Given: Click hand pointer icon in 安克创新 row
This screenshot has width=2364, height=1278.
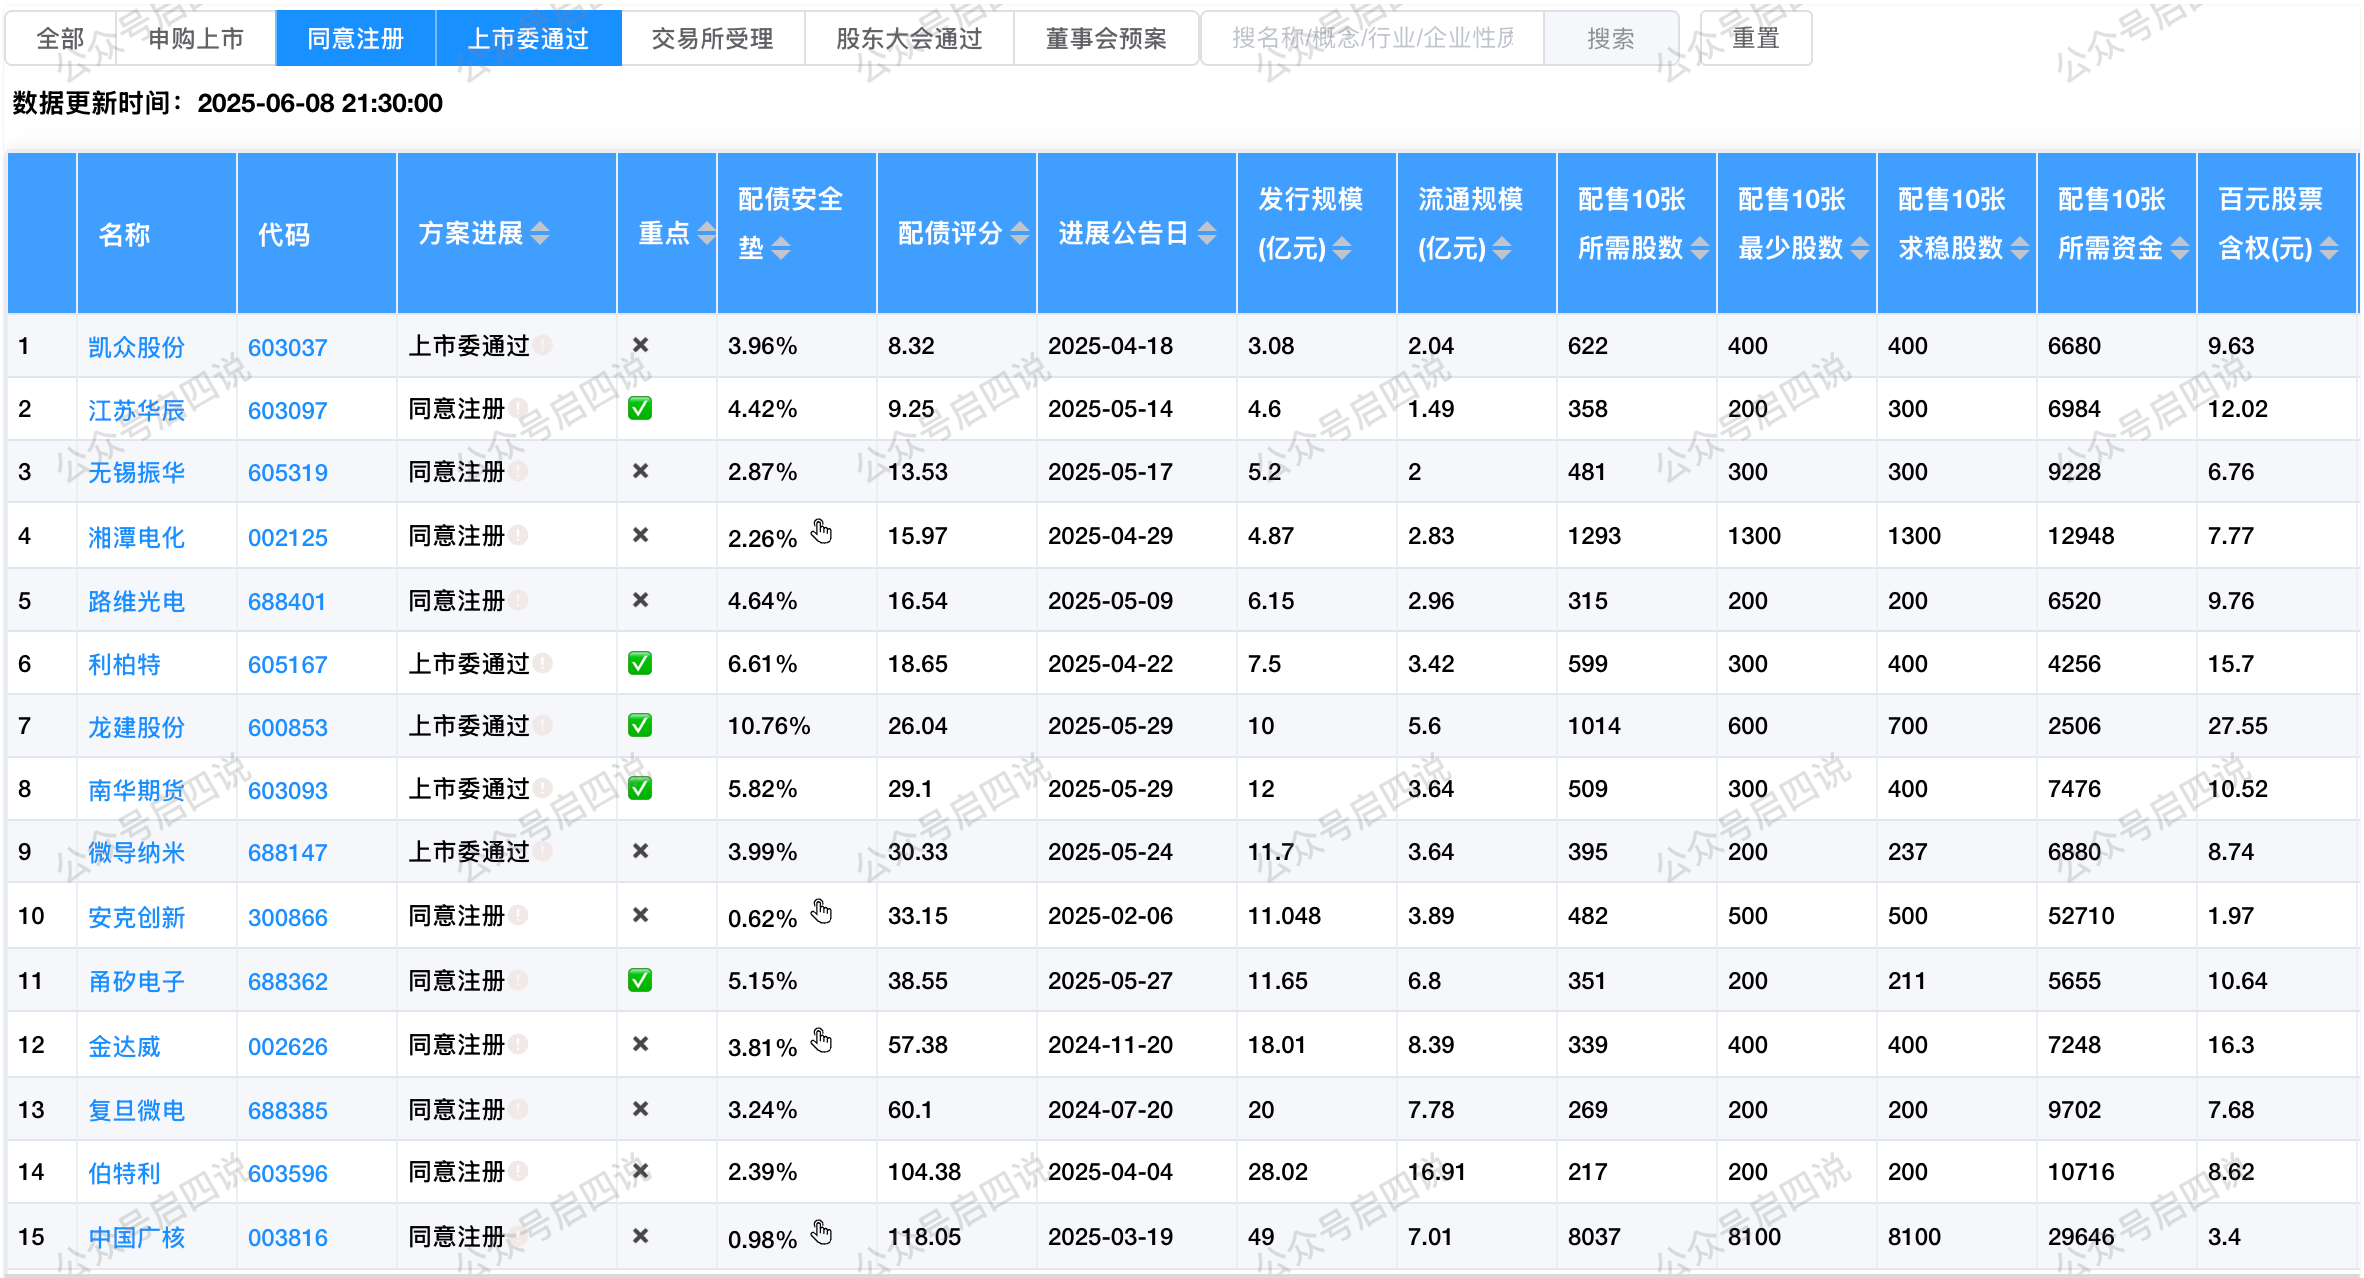Looking at the screenshot, I should [x=821, y=911].
